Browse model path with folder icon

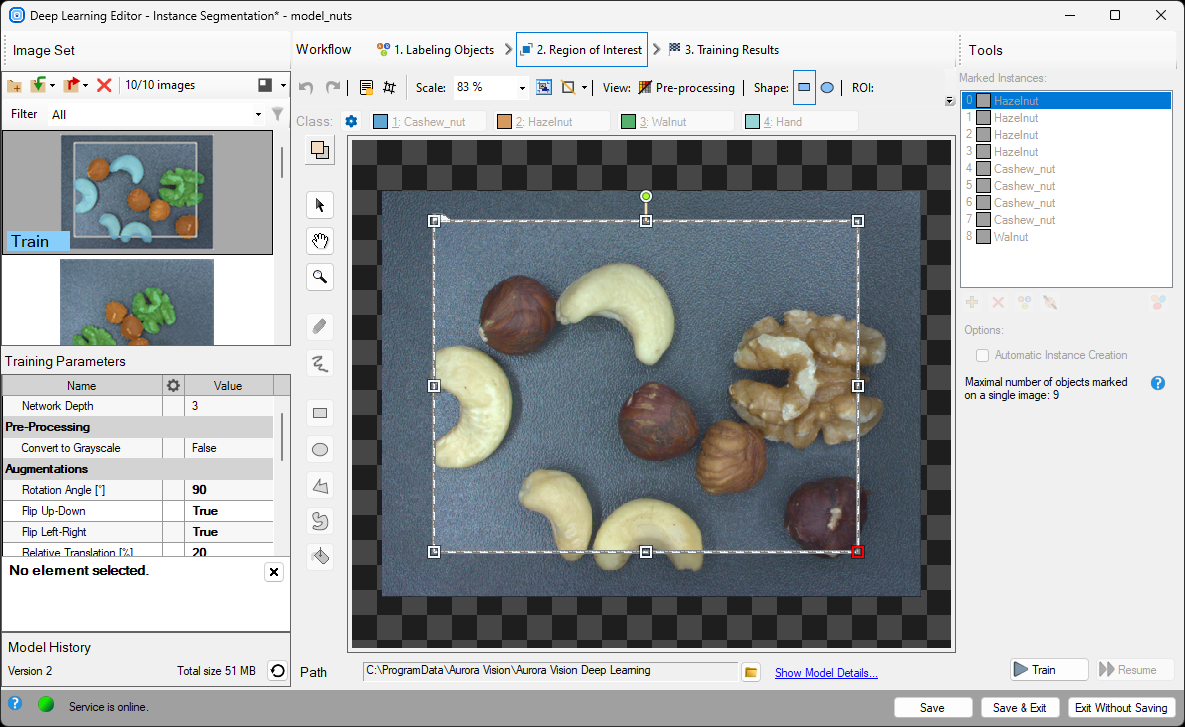[x=752, y=672]
